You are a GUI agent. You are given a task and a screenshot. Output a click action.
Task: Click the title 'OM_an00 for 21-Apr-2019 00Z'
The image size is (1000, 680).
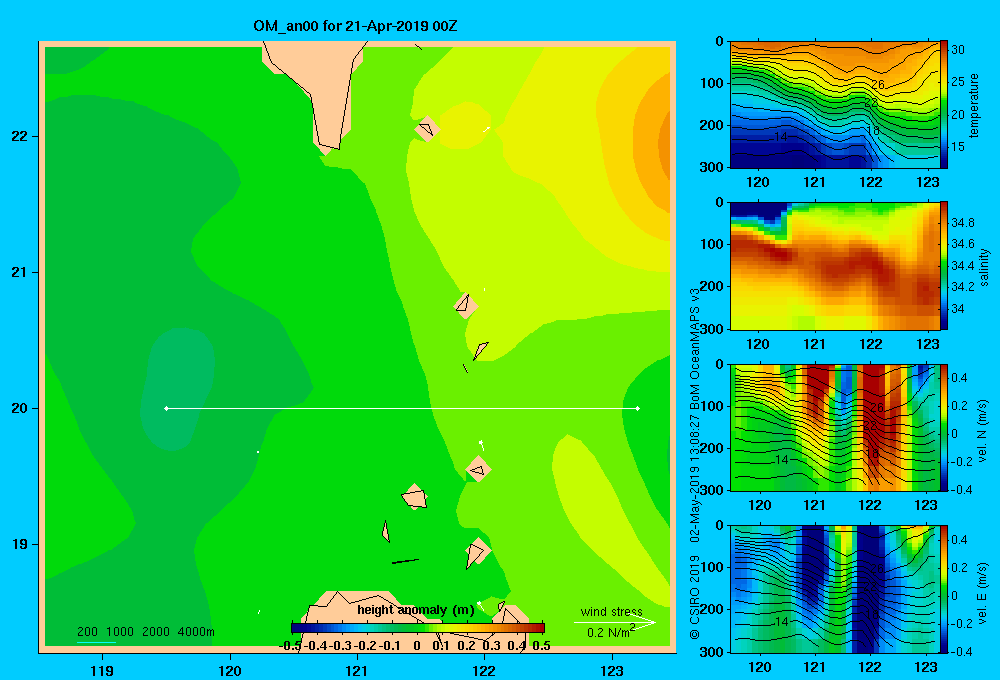[355, 26]
